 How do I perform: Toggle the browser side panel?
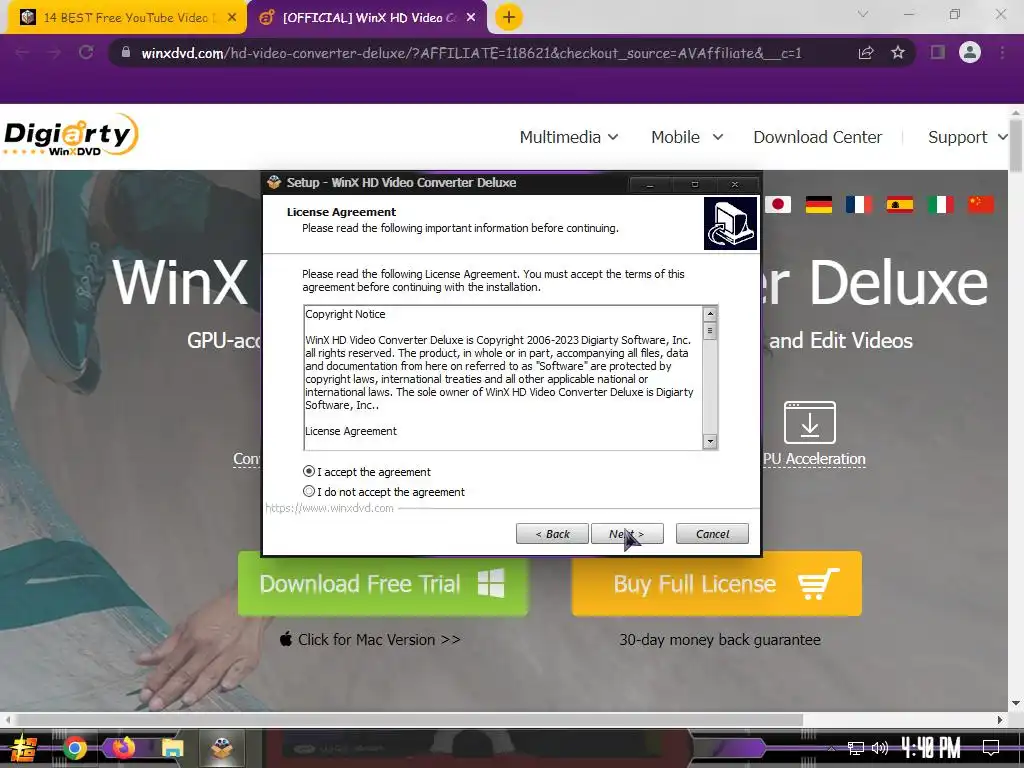point(938,52)
